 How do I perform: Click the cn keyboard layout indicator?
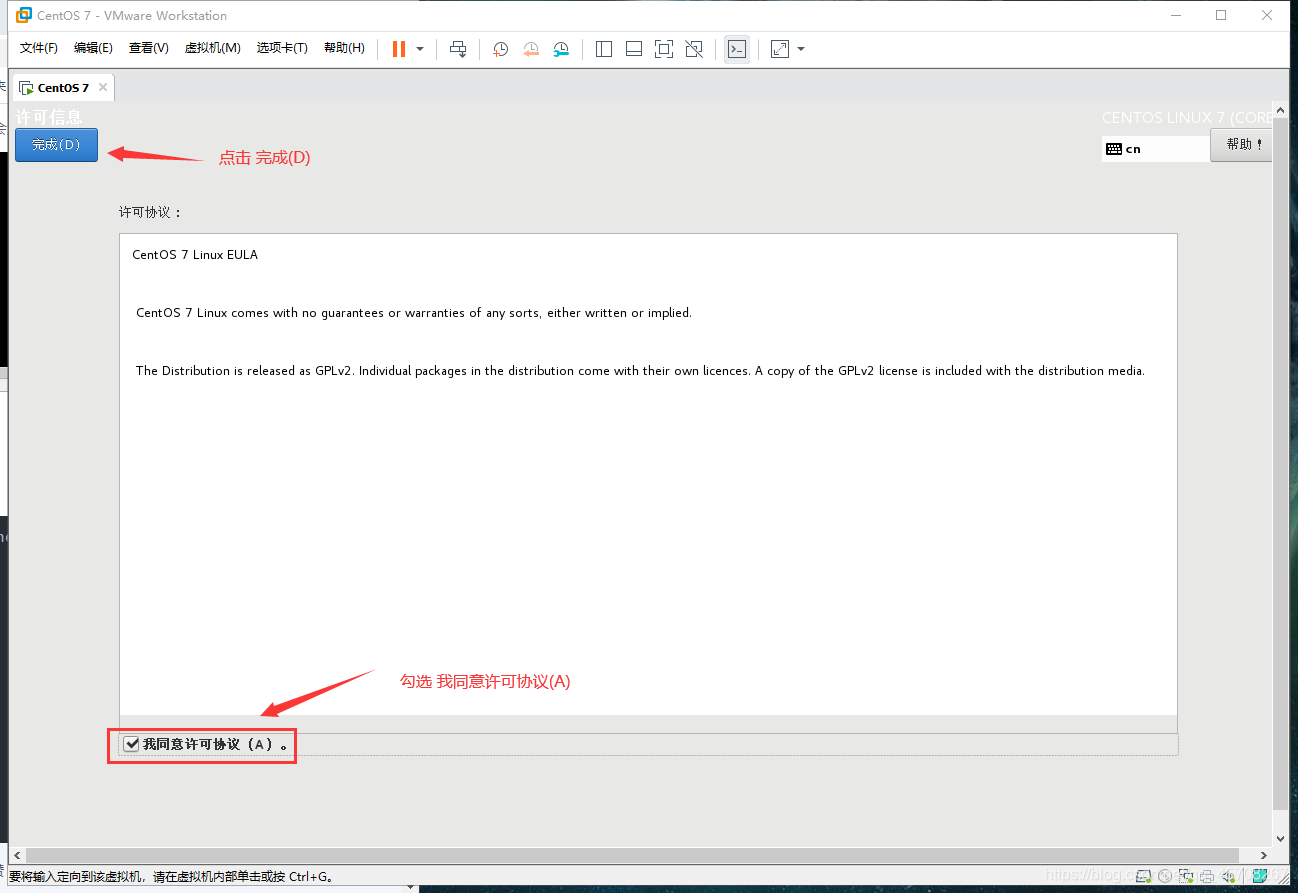[x=1155, y=149]
